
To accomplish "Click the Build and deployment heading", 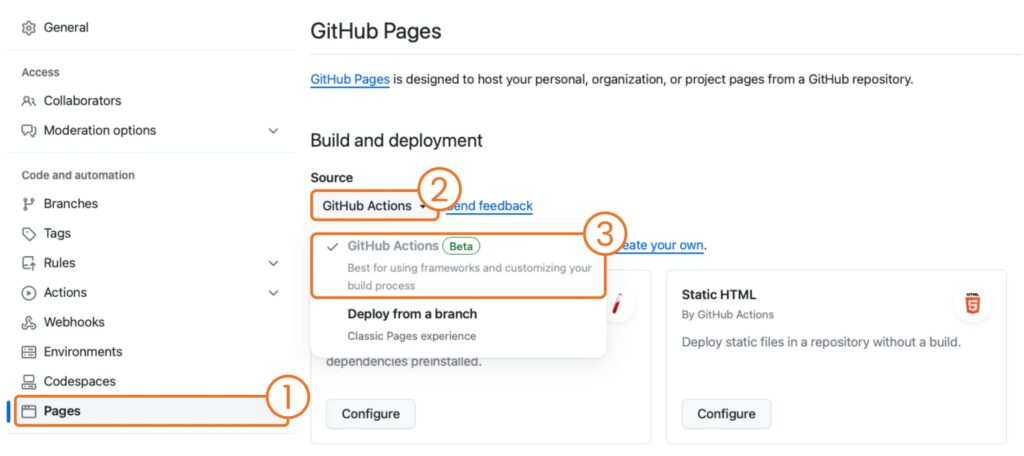I will [396, 140].
